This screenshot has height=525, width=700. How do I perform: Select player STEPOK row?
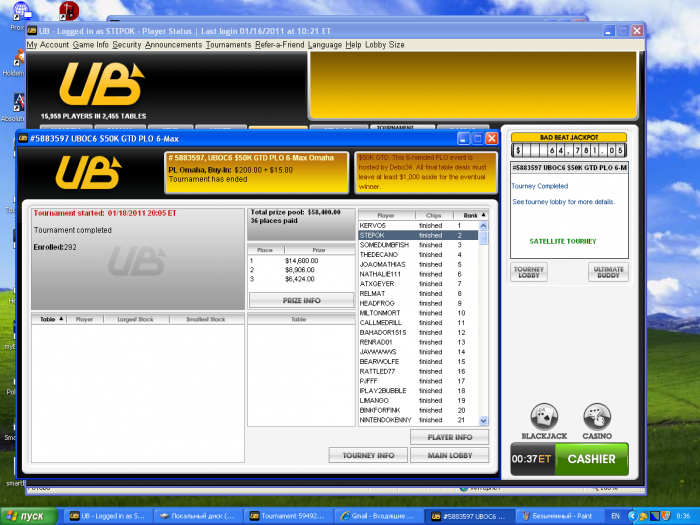(418, 235)
